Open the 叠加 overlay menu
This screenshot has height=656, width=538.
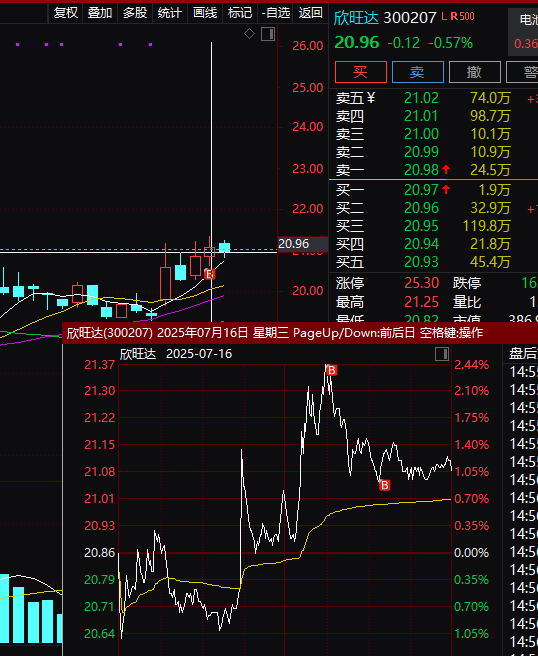pyautogui.click(x=100, y=13)
